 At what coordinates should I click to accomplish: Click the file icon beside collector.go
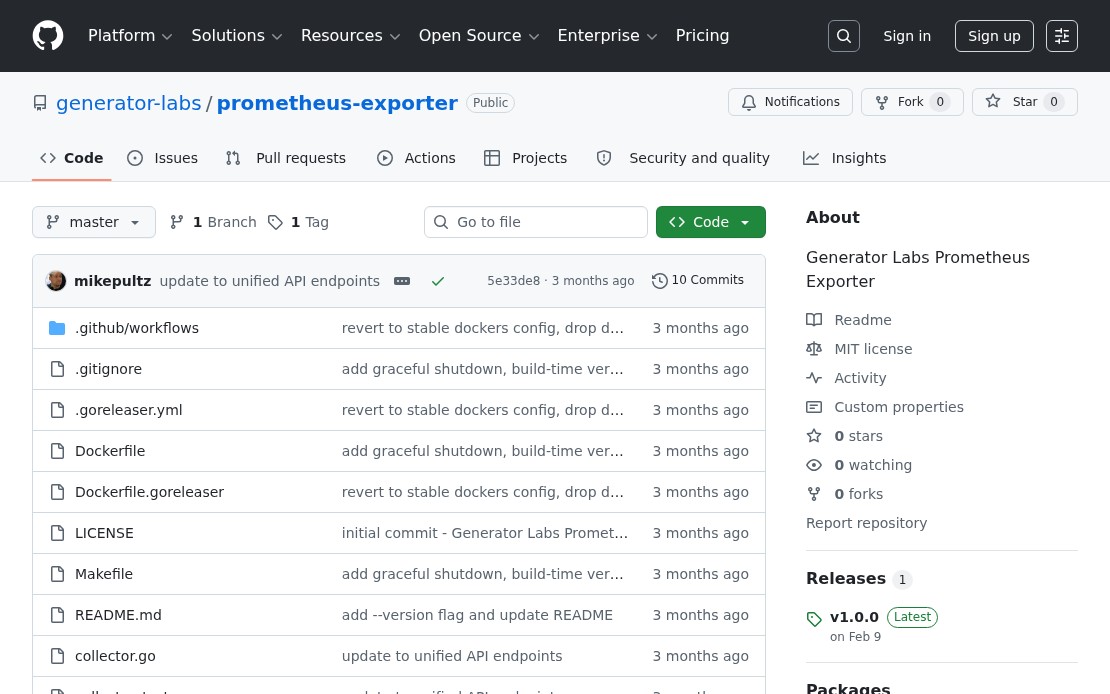click(57, 656)
